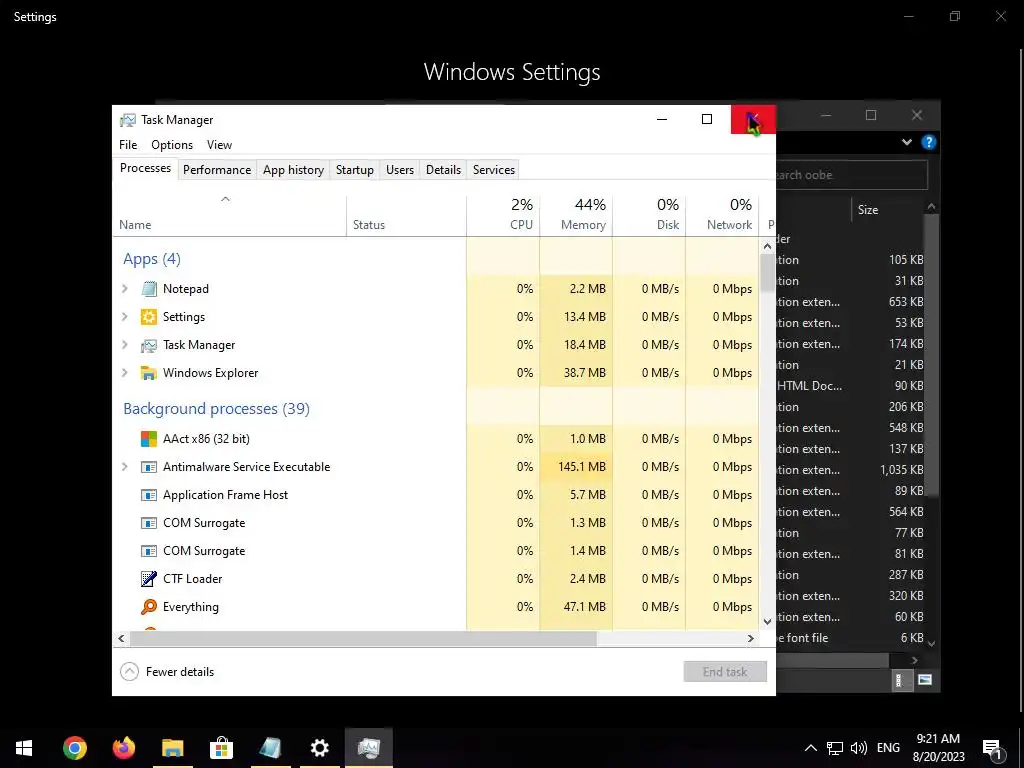The width and height of the screenshot is (1024, 768).
Task: Switch to Settings gear in the taskbar
Action: pos(319,748)
